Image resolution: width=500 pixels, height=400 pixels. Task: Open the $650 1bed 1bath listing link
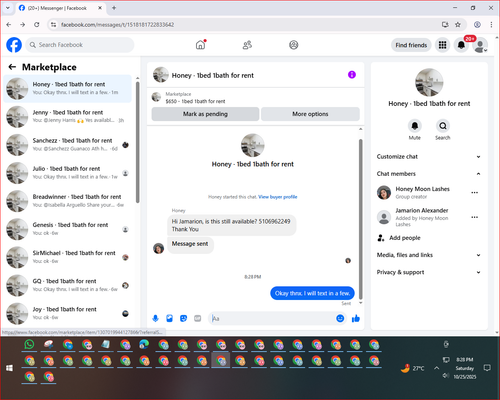195,101
